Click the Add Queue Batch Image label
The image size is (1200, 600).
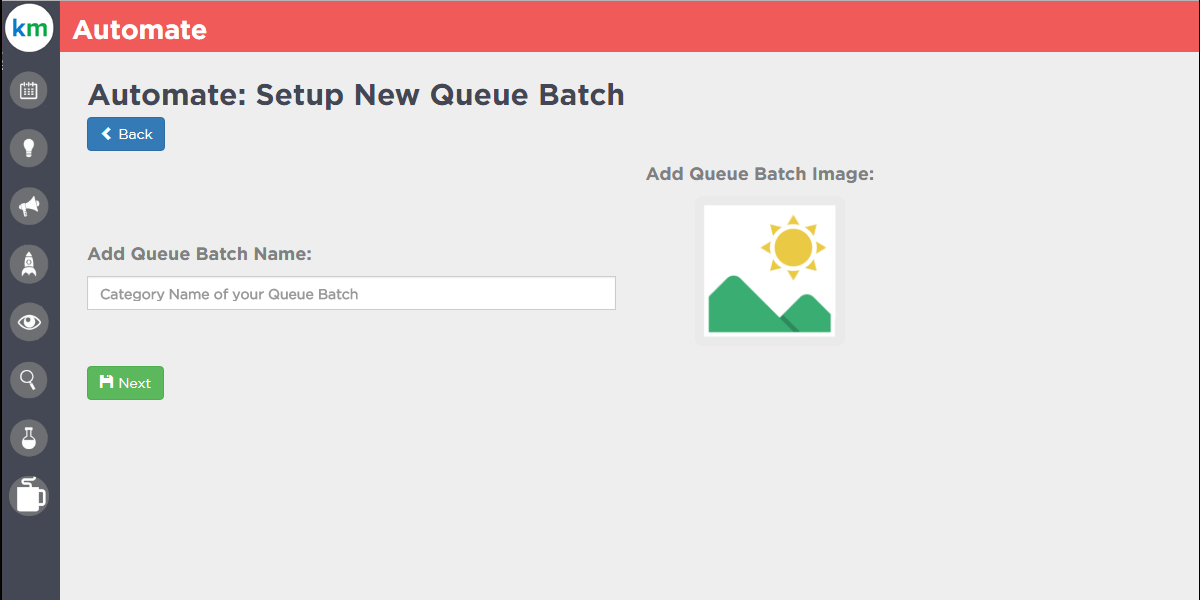click(760, 174)
